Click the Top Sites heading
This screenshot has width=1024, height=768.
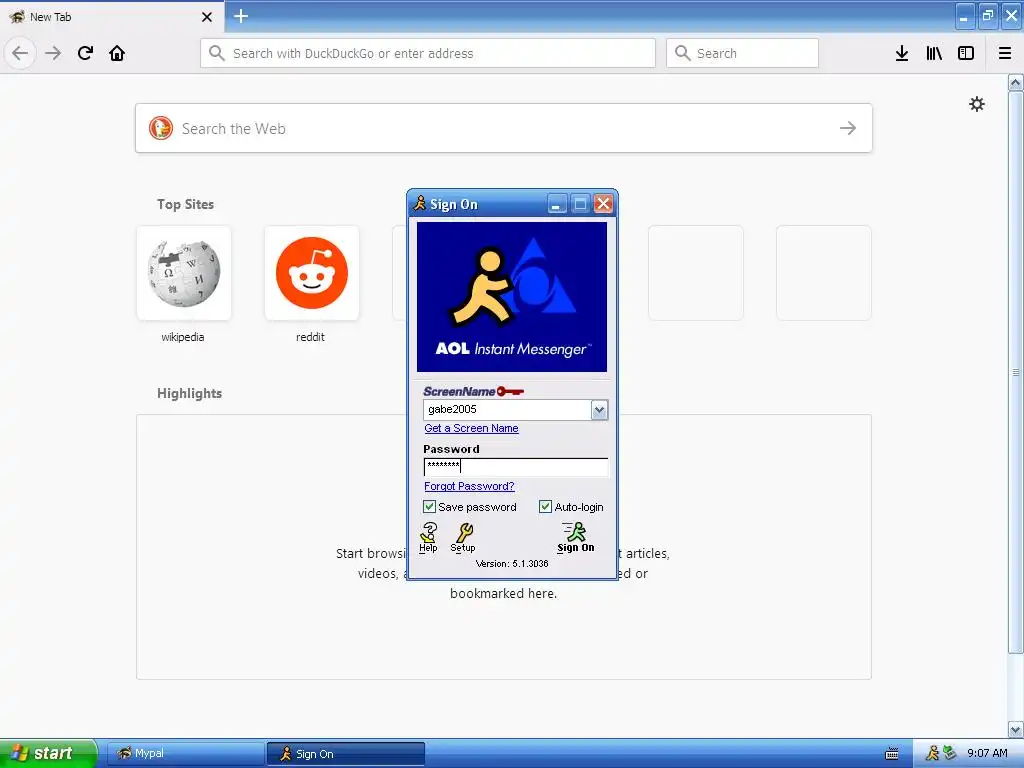[x=185, y=204]
